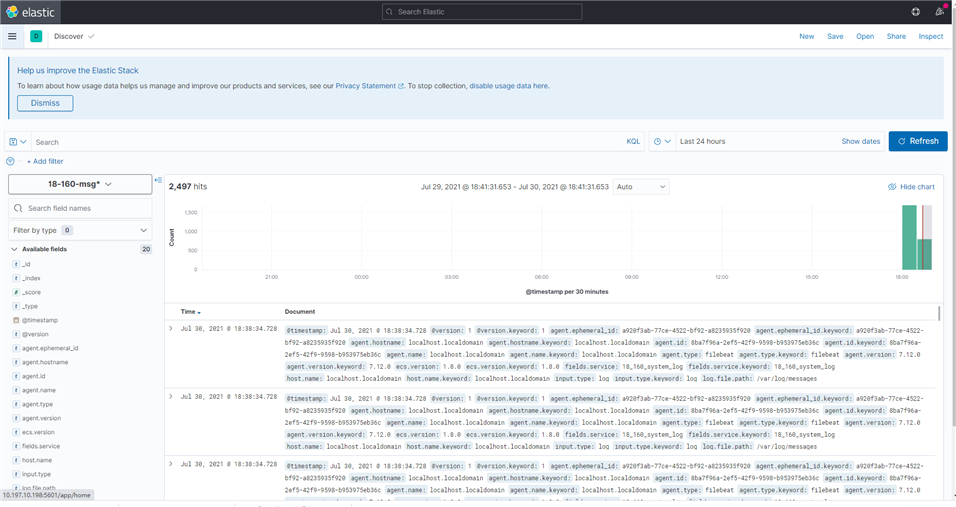Image resolution: width=956 pixels, height=507 pixels.
Task: Expand the Filter by type dropdown
Action: (80, 230)
